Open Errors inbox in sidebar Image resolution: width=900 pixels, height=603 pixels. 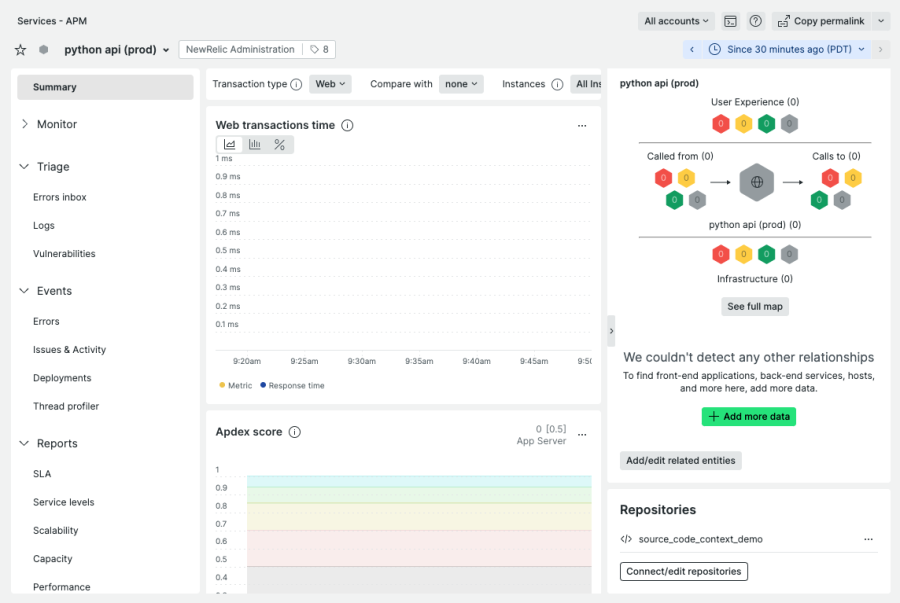pyautogui.click(x=60, y=197)
